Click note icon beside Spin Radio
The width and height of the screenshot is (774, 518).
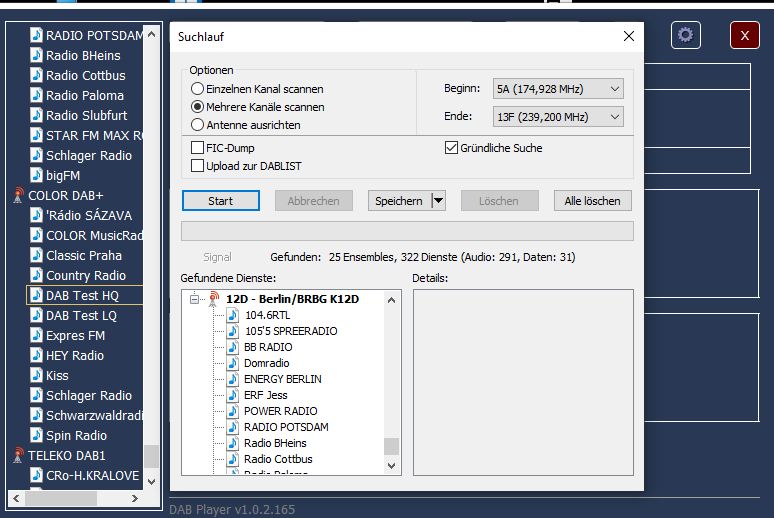pyautogui.click(x=36, y=435)
